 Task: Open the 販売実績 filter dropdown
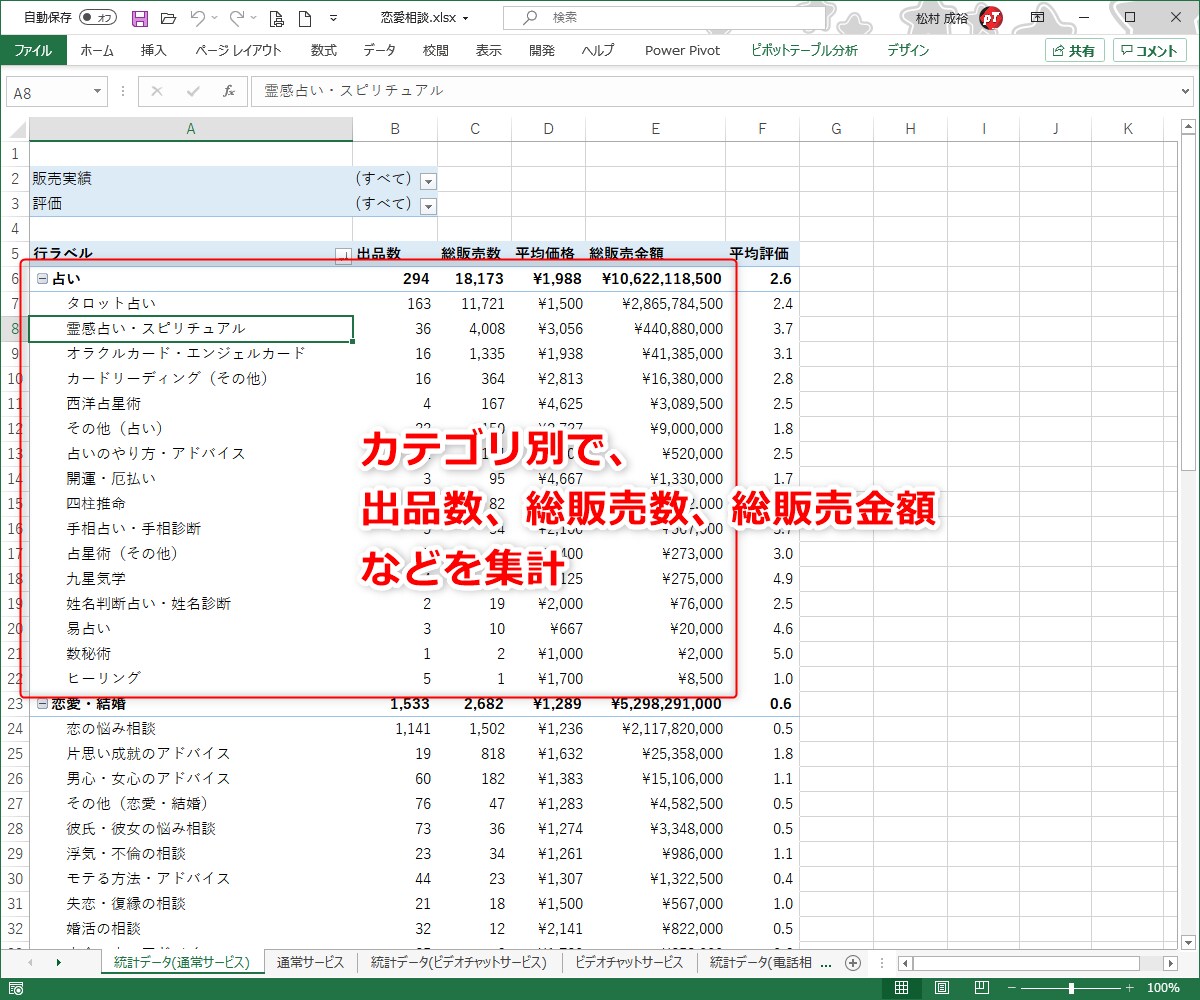pyautogui.click(x=428, y=181)
